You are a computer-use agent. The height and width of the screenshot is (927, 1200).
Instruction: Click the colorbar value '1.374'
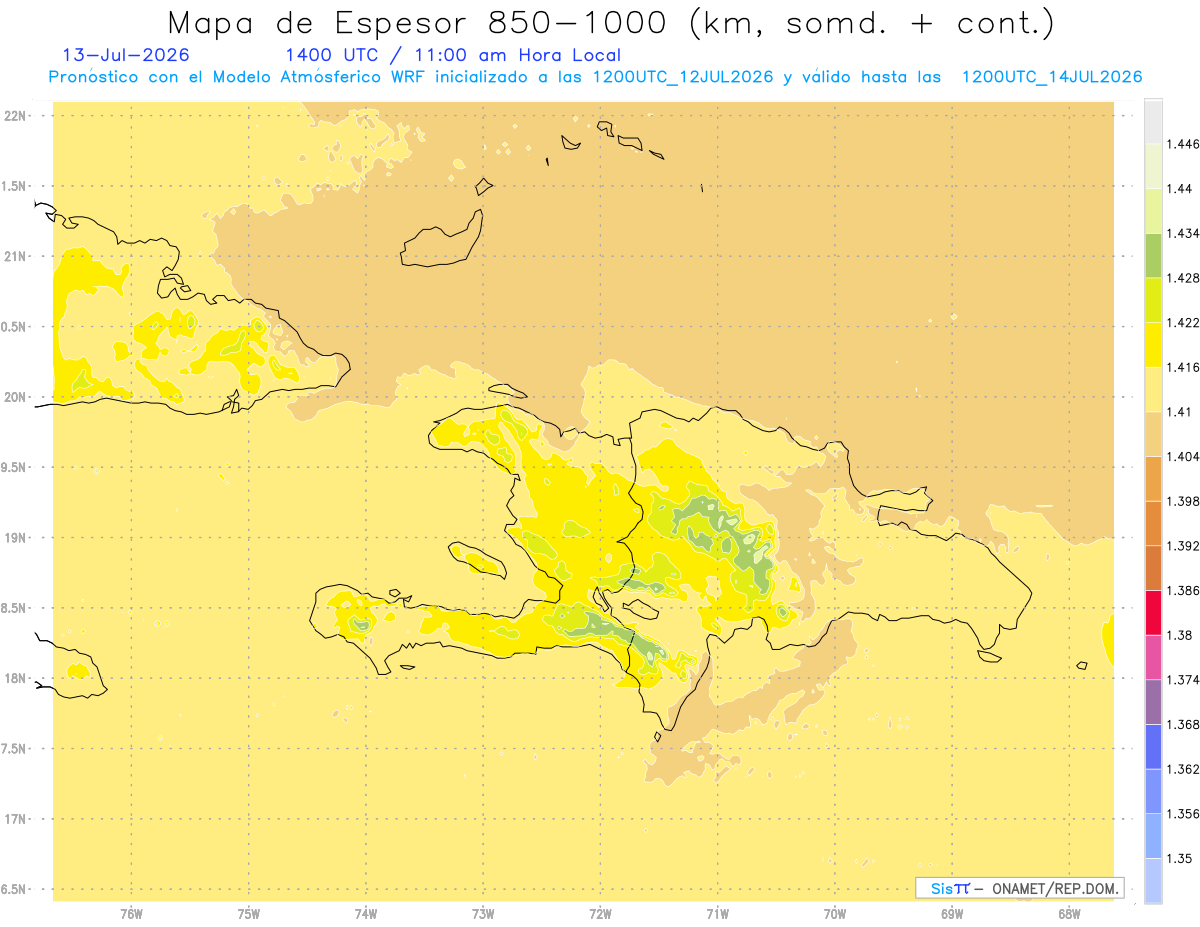click(x=1183, y=680)
